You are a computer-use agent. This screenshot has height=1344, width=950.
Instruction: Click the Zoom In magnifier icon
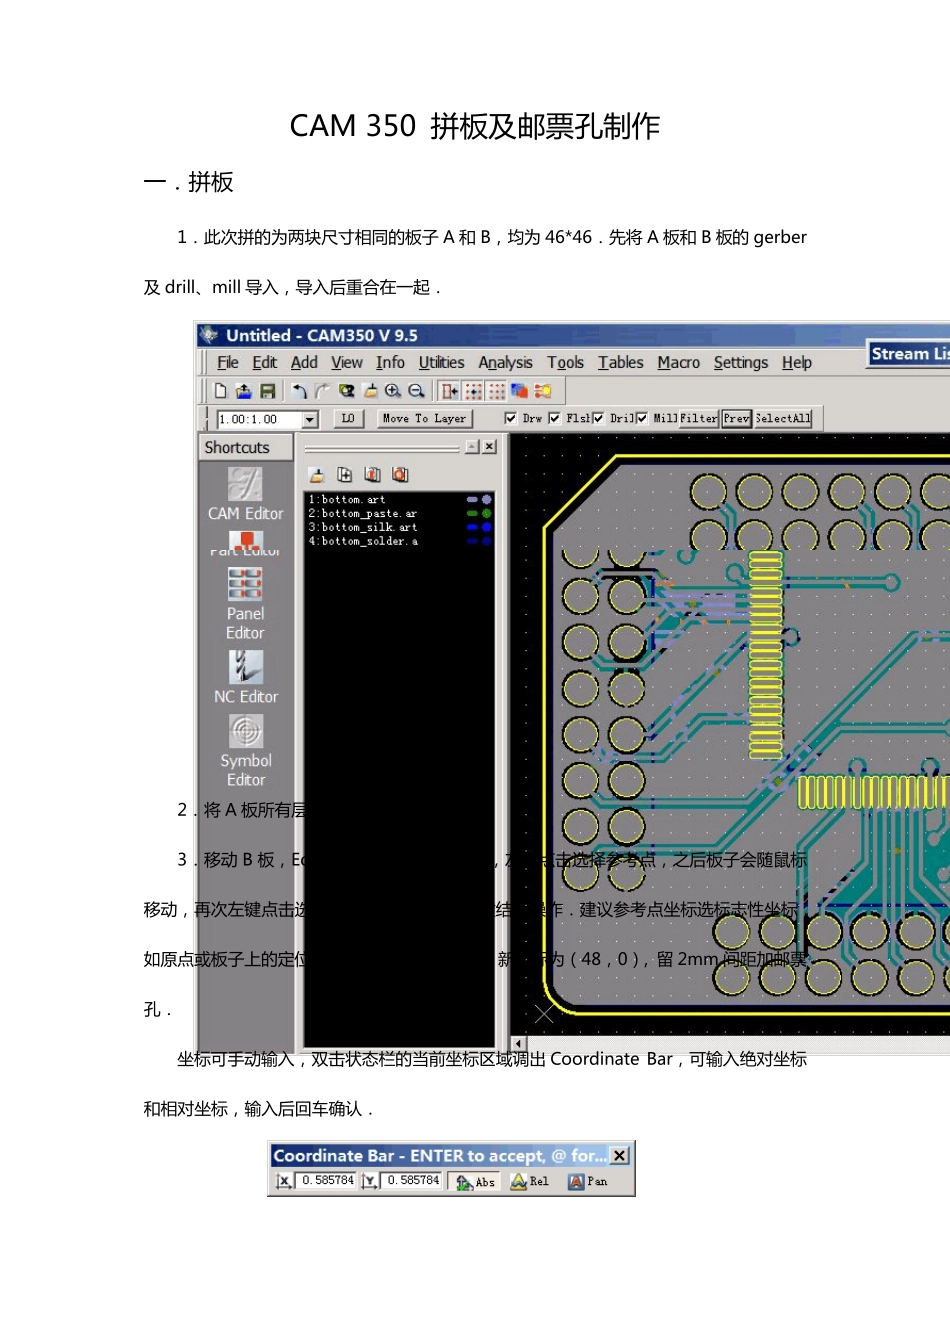coord(393,391)
